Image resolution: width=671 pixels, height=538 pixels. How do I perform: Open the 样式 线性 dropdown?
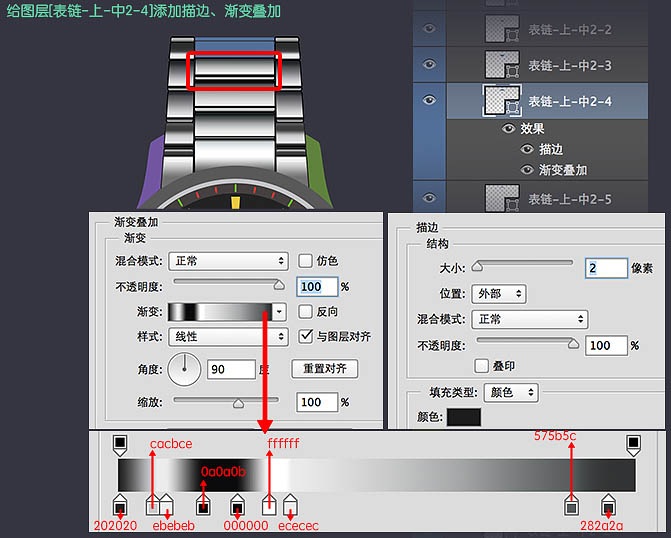click(x=229, y=336)
